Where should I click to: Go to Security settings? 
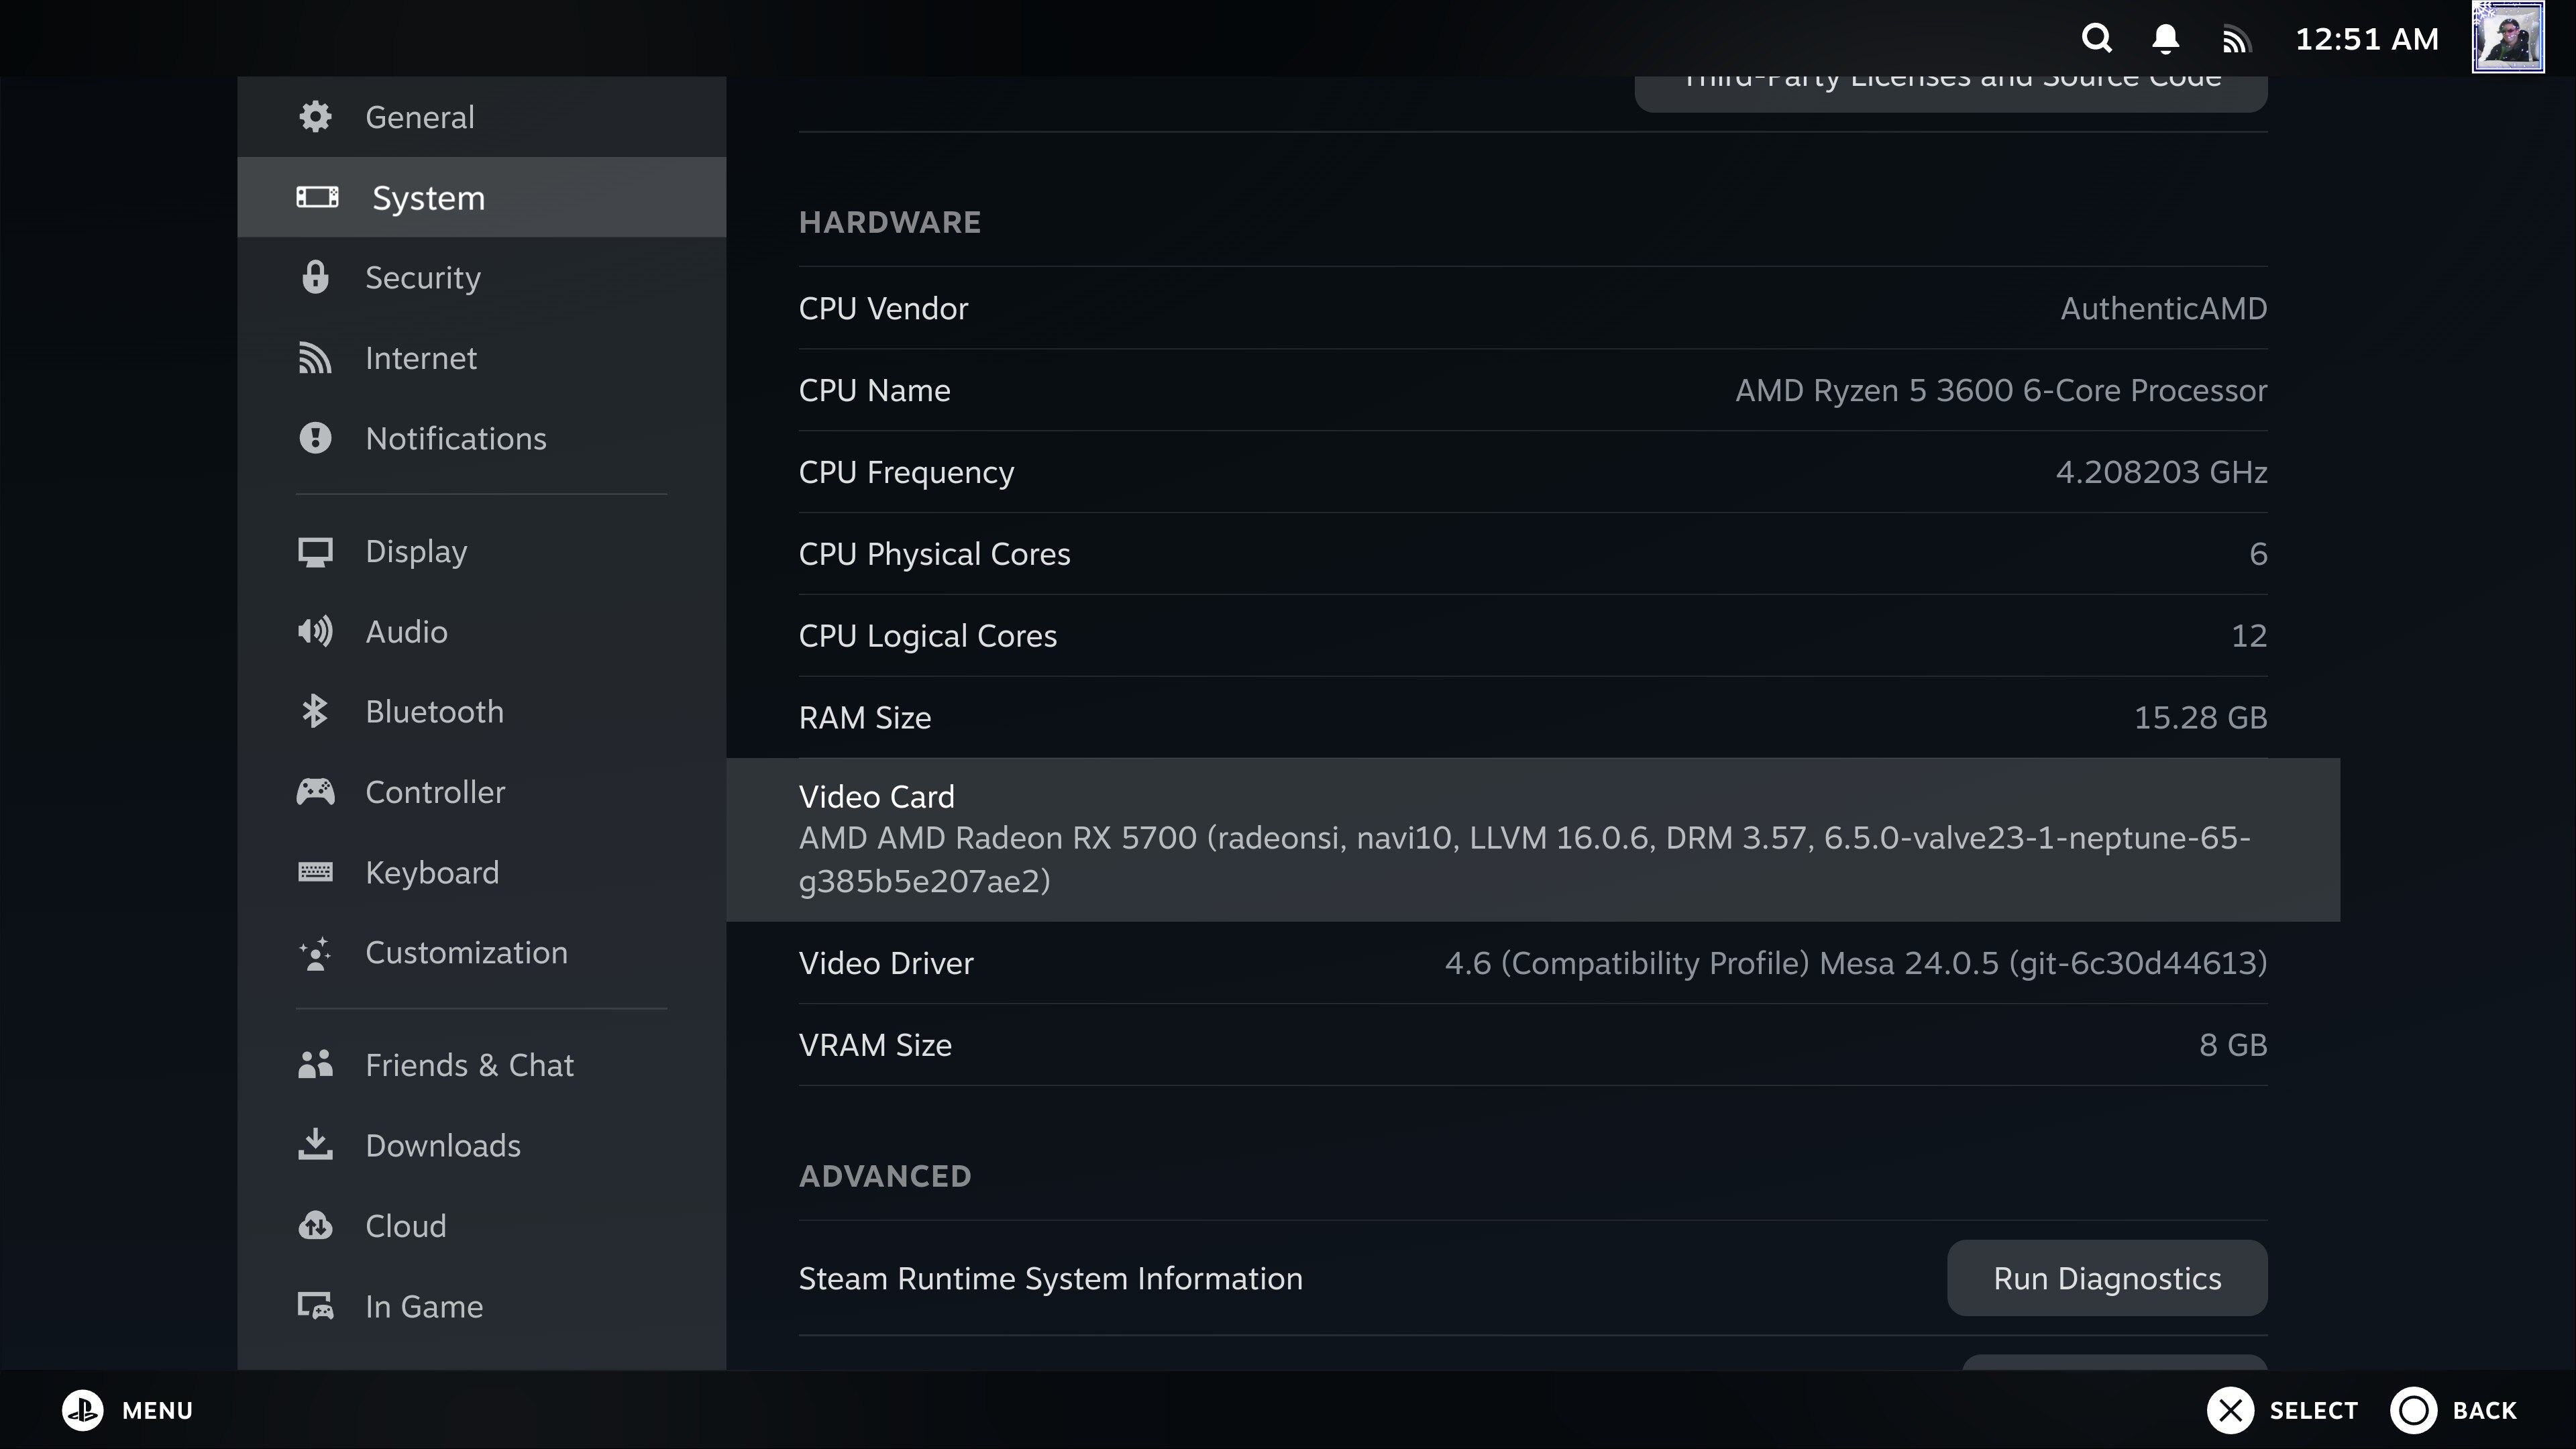(482, 277)
